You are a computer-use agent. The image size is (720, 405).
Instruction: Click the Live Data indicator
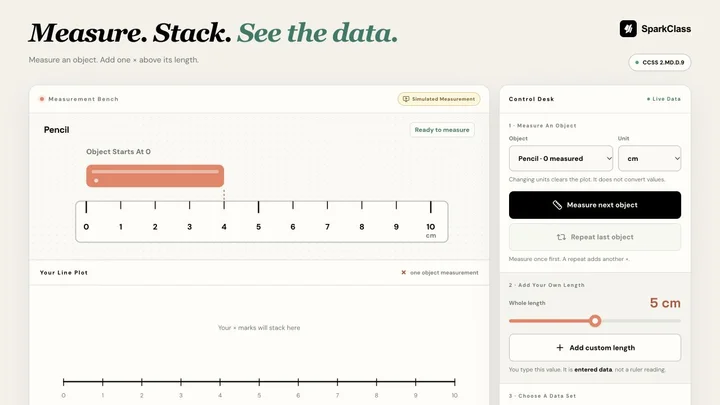(664, 99)
